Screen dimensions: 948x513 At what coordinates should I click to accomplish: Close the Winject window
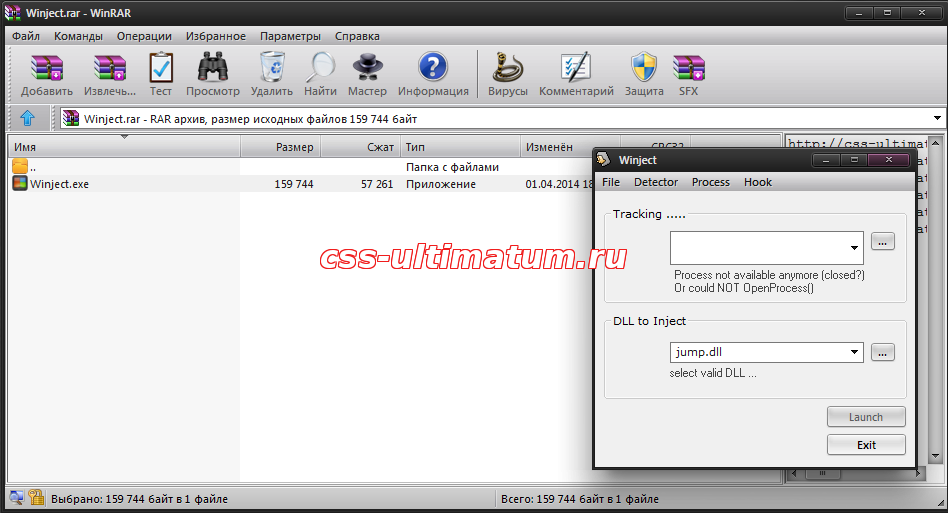coord(889,160)
